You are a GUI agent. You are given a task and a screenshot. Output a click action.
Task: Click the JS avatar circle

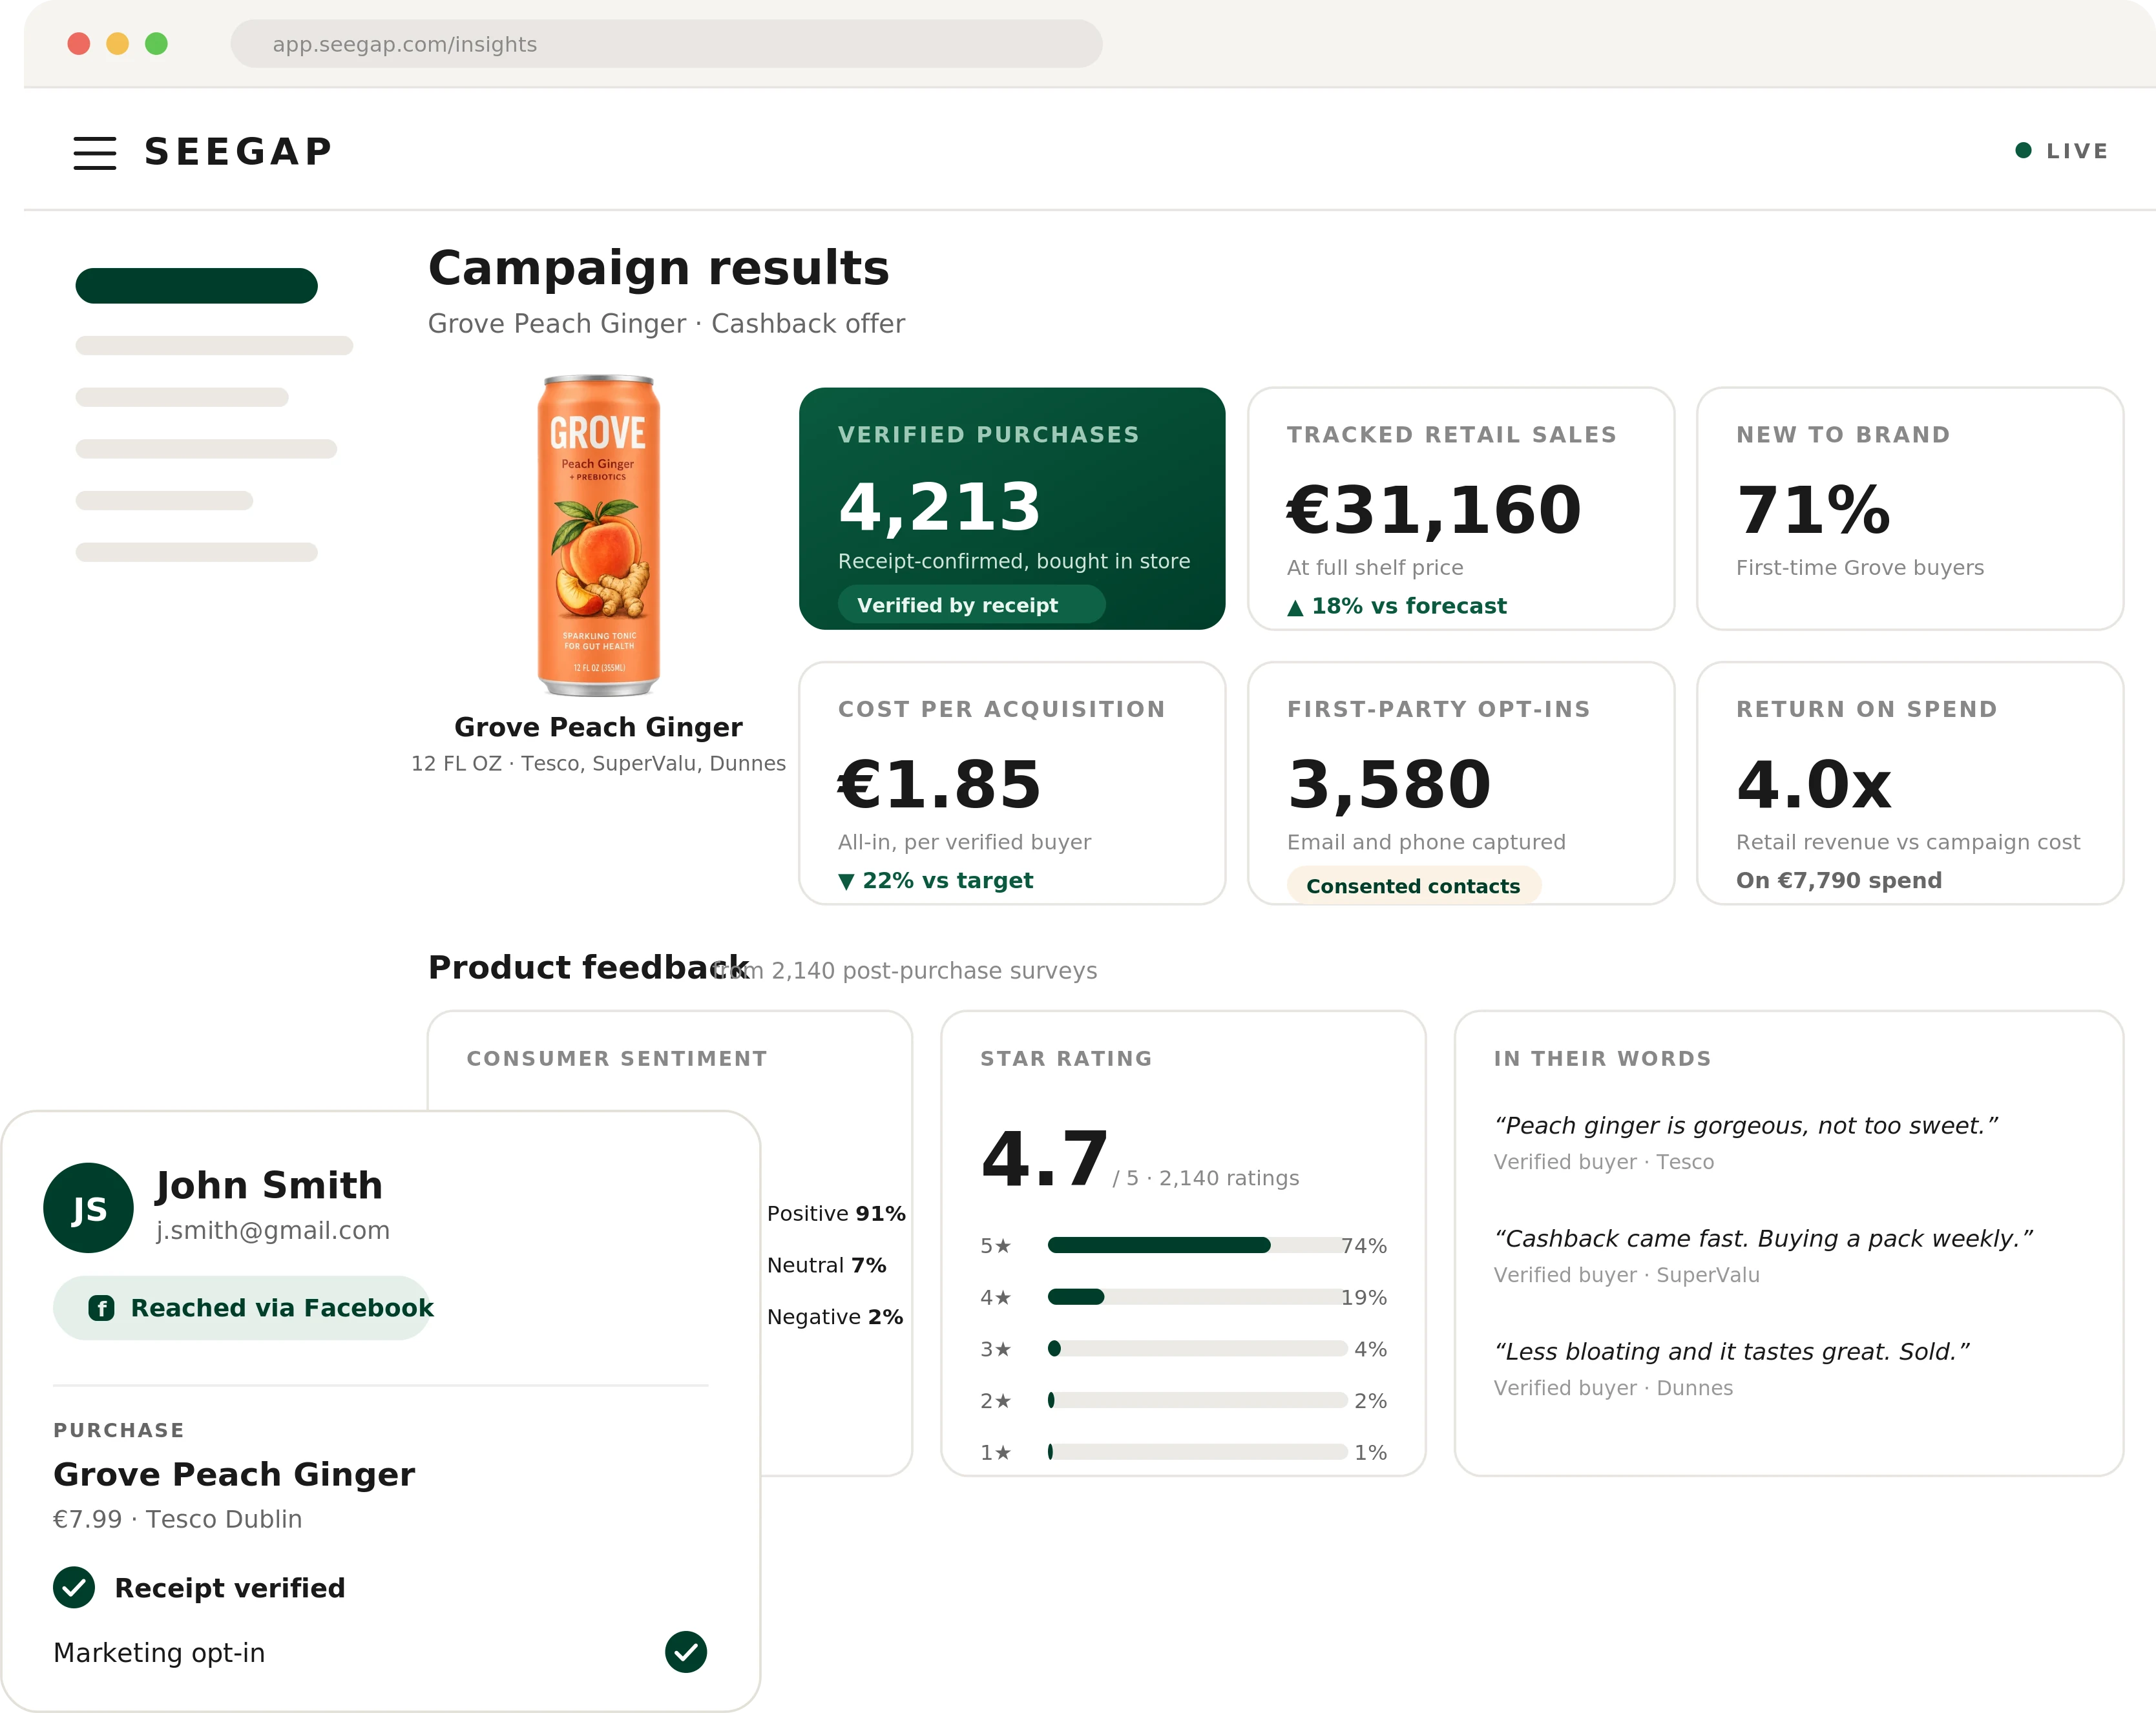[88, 1208]
